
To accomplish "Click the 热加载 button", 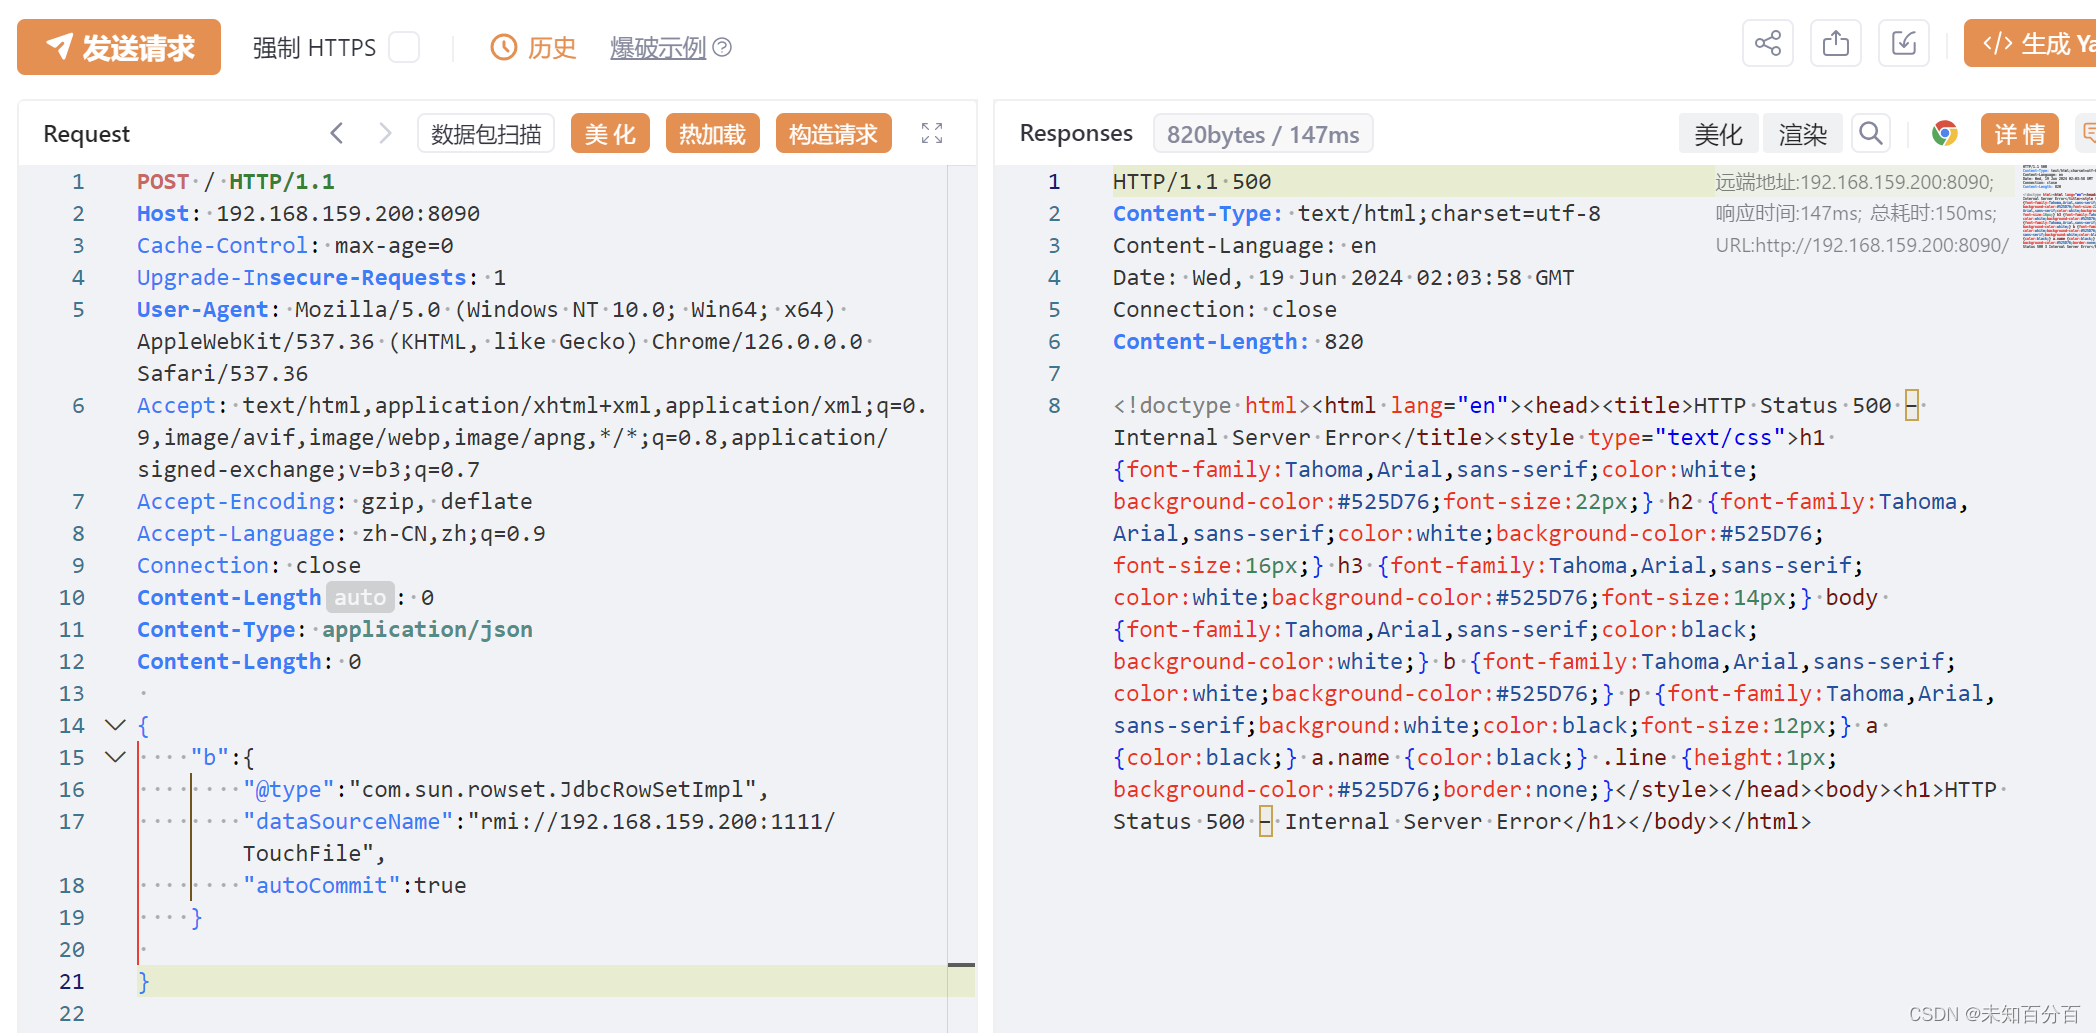I will click(x=712, y=133).
